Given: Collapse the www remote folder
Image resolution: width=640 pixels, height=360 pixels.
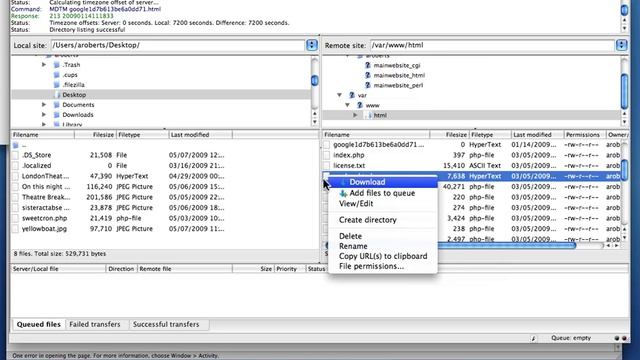Looking at the screenshot, I should pyautogui.click(x=347, y=105).
